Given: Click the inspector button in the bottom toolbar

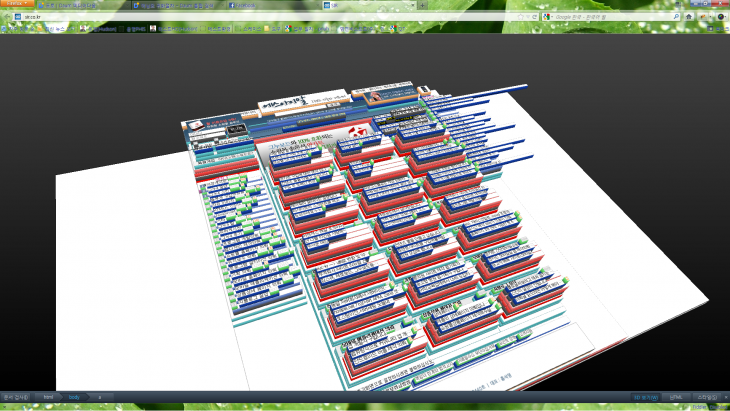Looking at the screenshot, I should click(15, 397).
